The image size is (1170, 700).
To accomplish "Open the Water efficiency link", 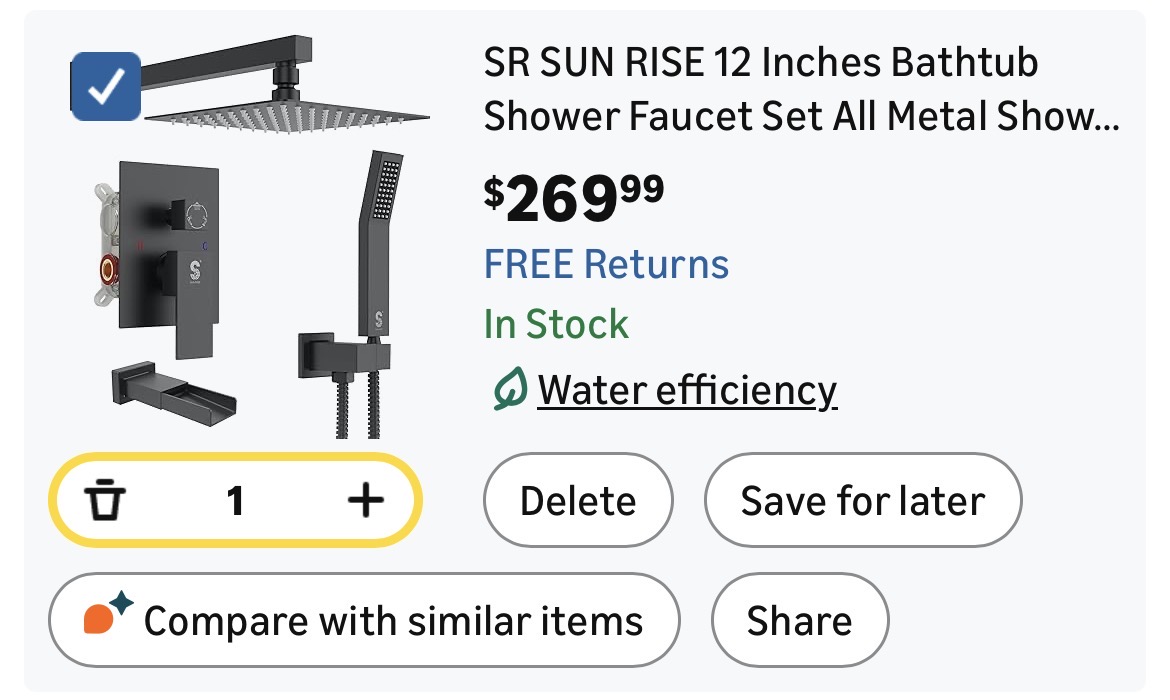I will pos(687,390).
